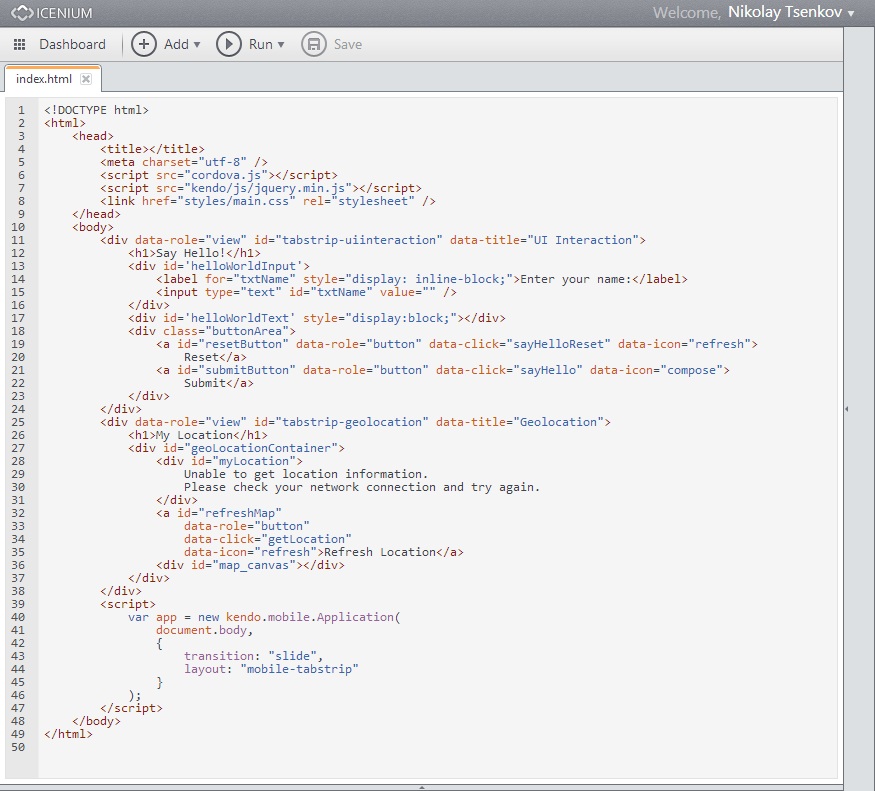
Task: Click 'Enter your name:' label text
Action: point(576,279)
